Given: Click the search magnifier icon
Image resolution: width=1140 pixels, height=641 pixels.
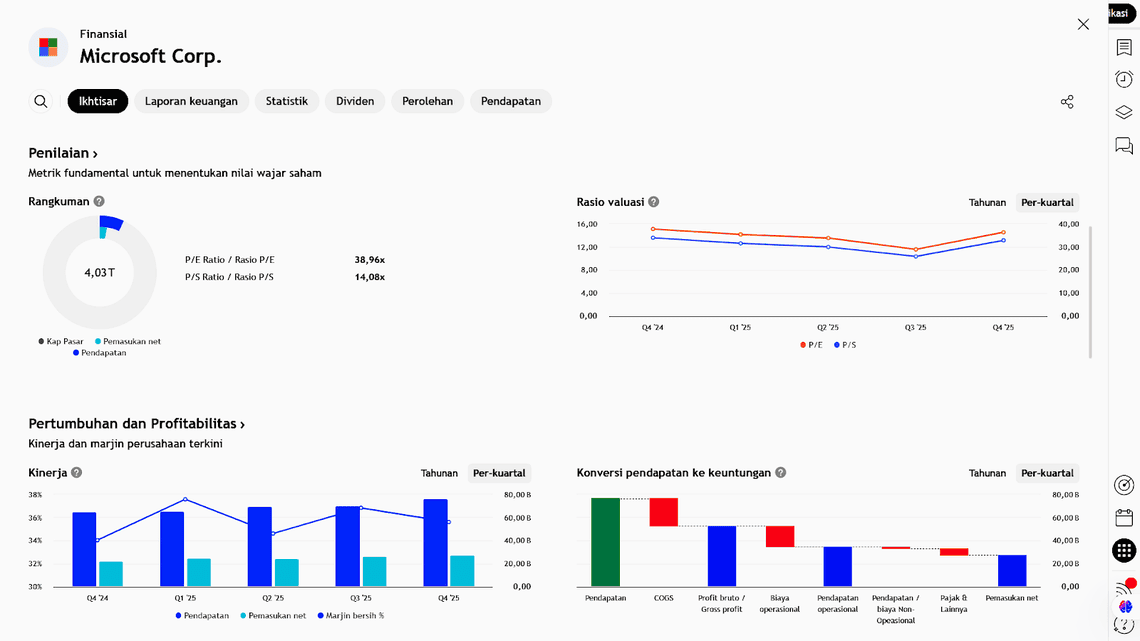Looking at the screenshot, I should pos(41,101).
